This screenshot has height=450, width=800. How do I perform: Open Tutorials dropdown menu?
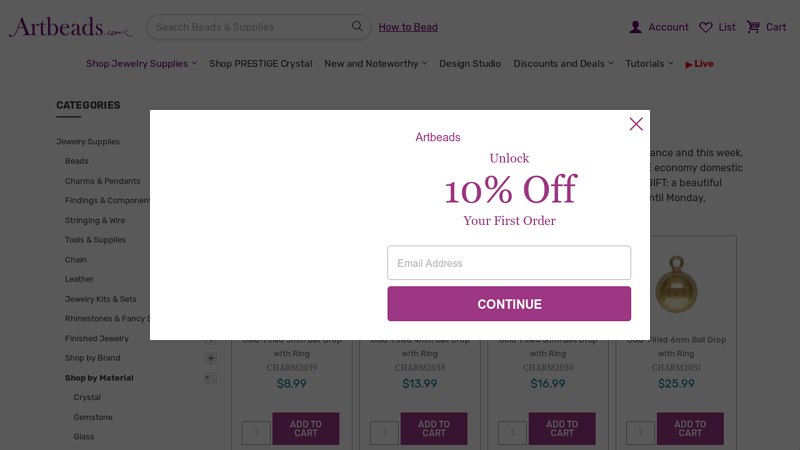649,64
